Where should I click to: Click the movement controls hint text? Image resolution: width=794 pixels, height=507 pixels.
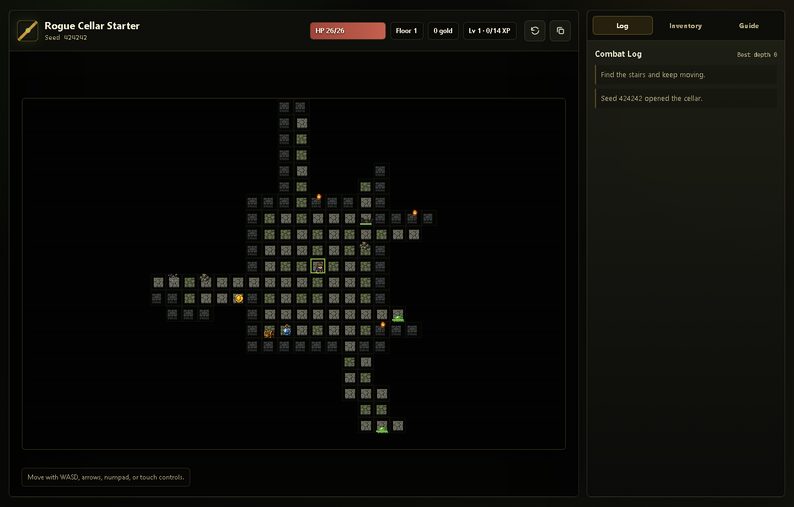point(106,478)
